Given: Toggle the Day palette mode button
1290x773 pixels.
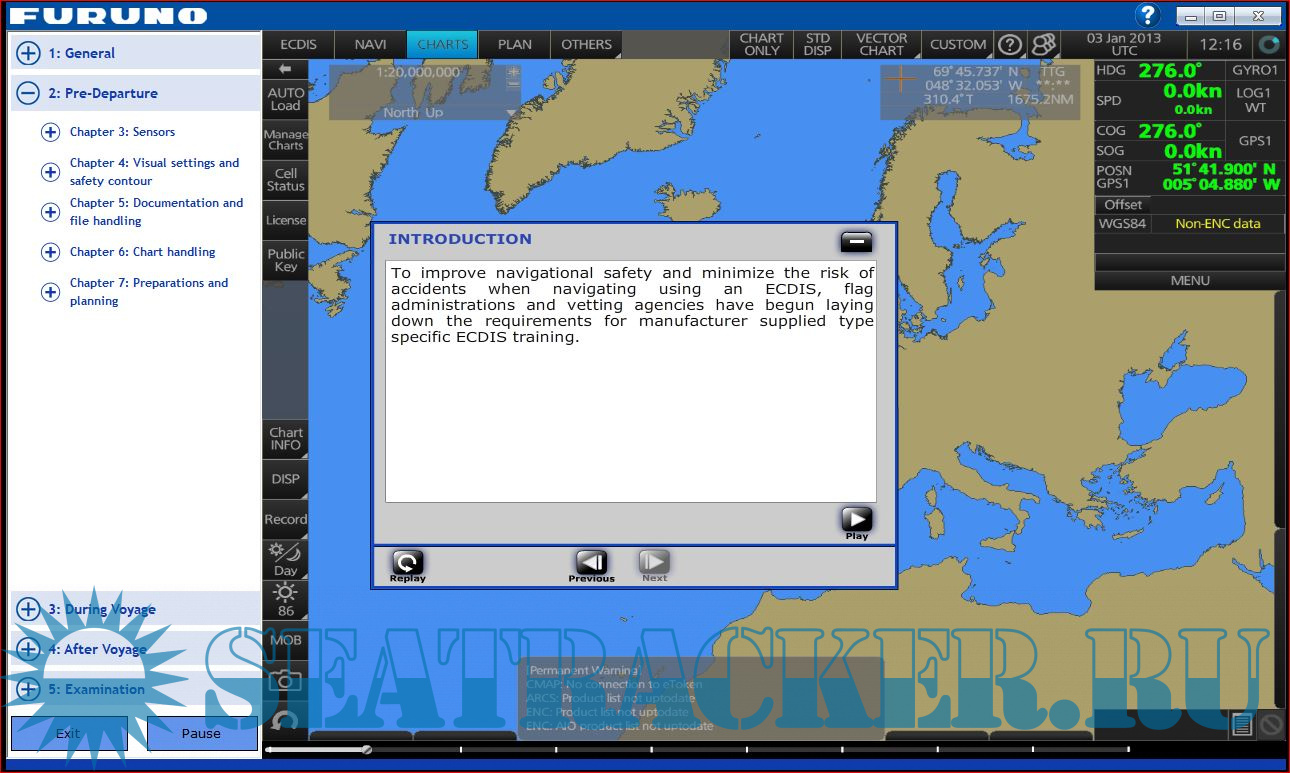Looking at the screenshot, I should pos(285,559).
